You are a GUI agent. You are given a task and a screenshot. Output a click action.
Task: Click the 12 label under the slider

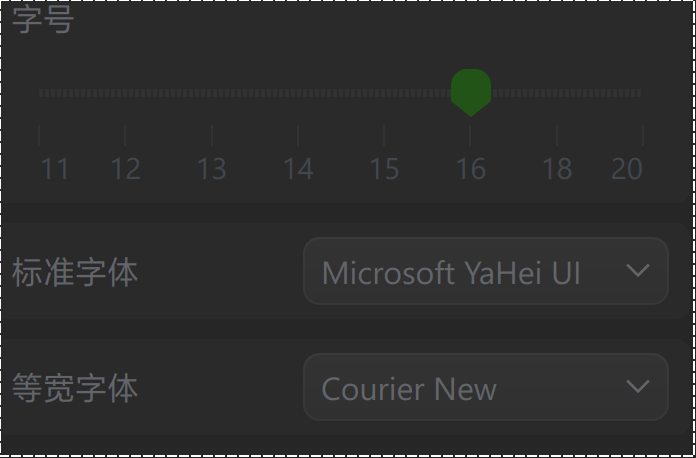pos(125,168)
